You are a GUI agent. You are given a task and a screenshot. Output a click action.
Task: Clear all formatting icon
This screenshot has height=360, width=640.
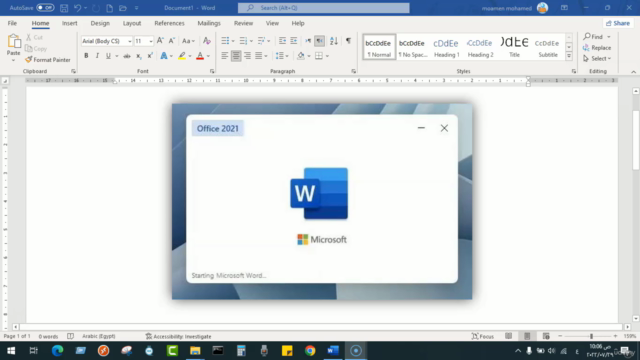(207, 41)
